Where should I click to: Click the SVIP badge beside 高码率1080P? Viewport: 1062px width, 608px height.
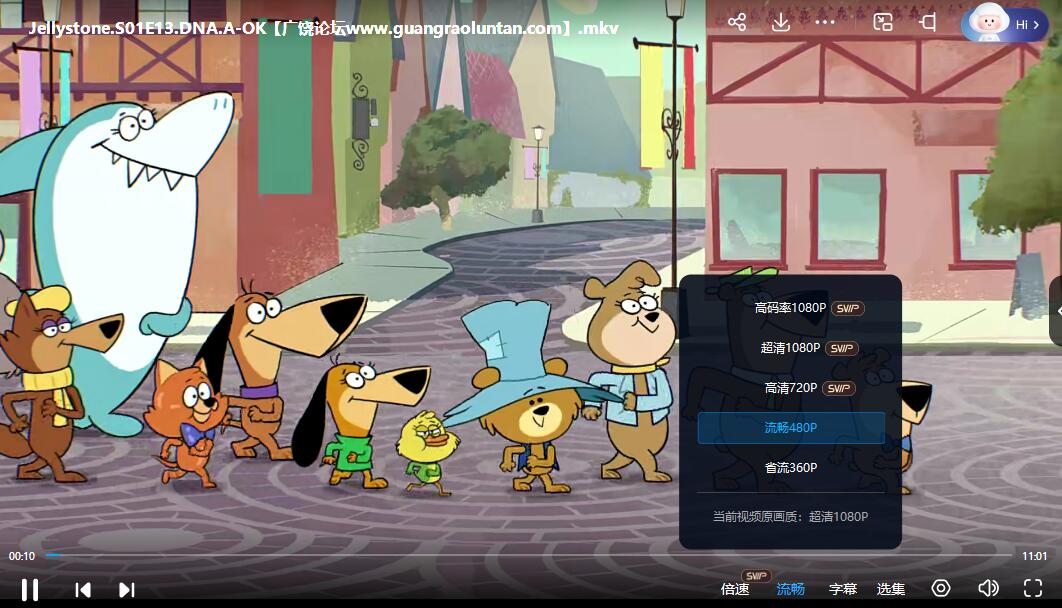click(x=848, y=309)
